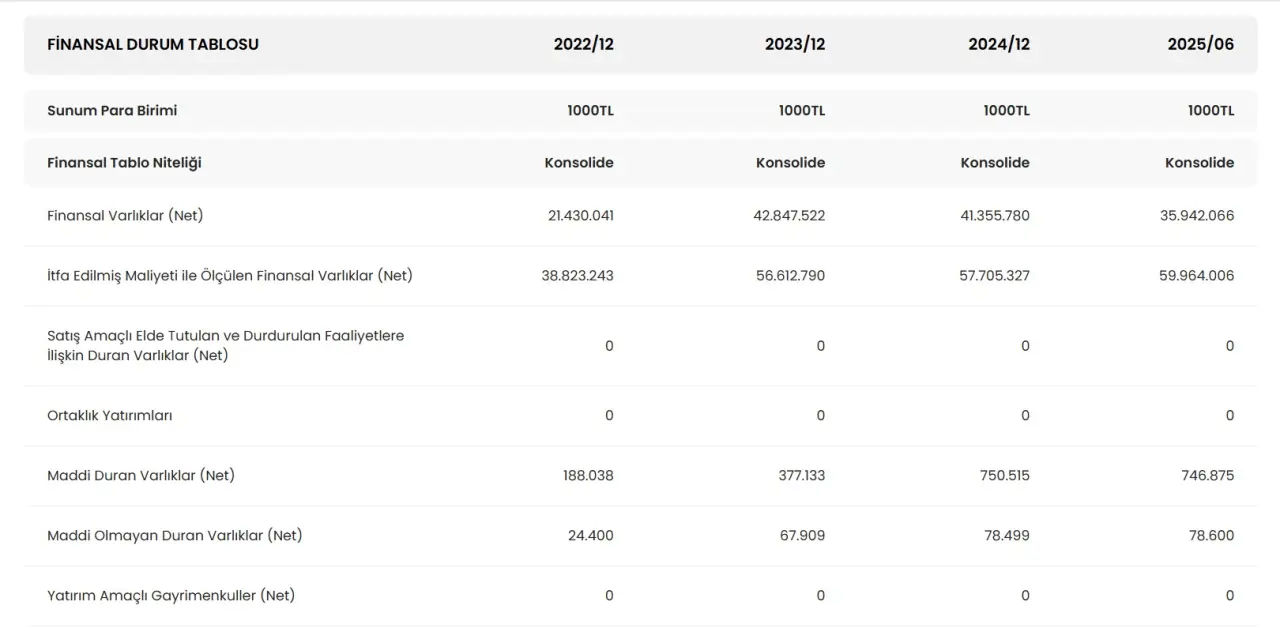Click the Ortaklık Yatırımları row label
This screenshot has width=1280, height=643.
click(x=109, y=415)
